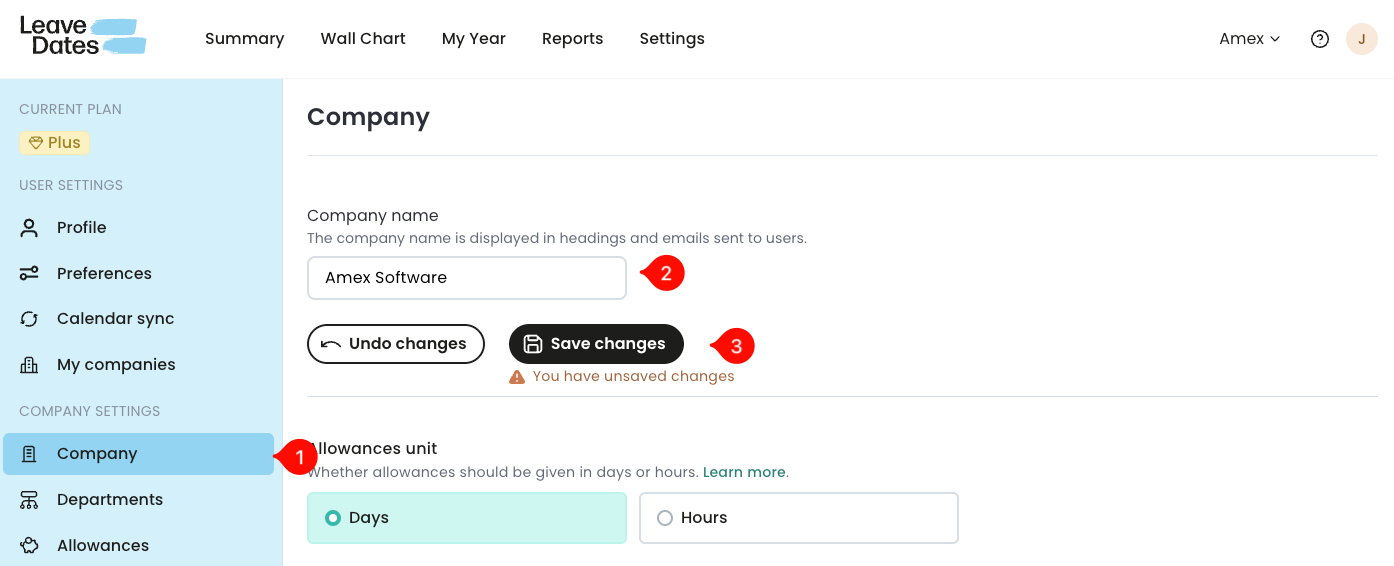Viewport: 1394px width, 566px height.
Task: Go to the Reports menu
Action: [x=572, y=39]
